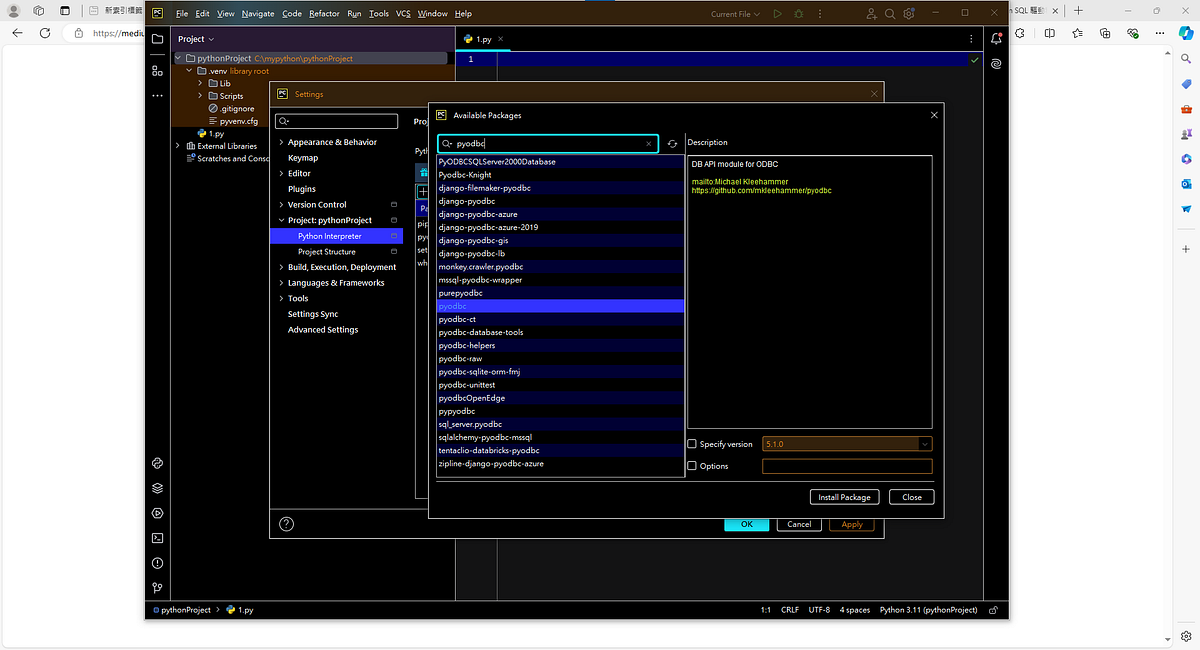This screenshot has height=650, width=1200.
Task: Open the Terminal tool window
Action: coord(157,538)
